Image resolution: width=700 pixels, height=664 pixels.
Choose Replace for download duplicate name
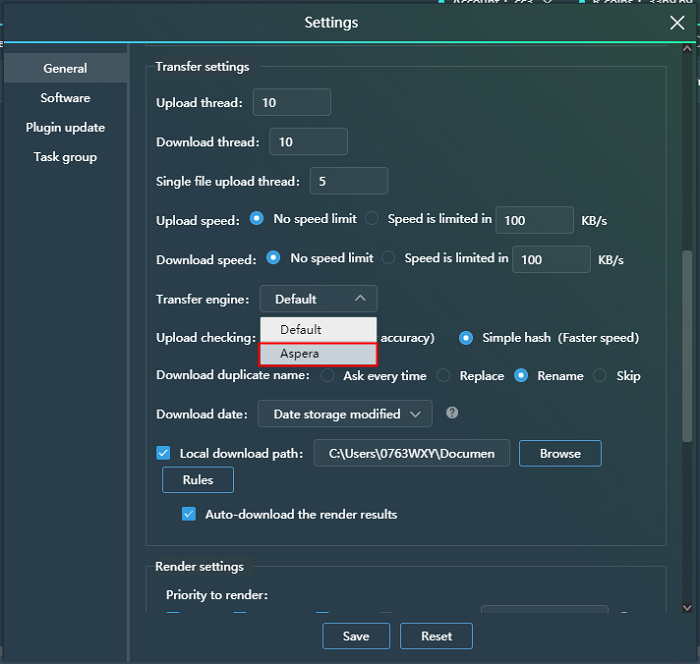point(447,376)
